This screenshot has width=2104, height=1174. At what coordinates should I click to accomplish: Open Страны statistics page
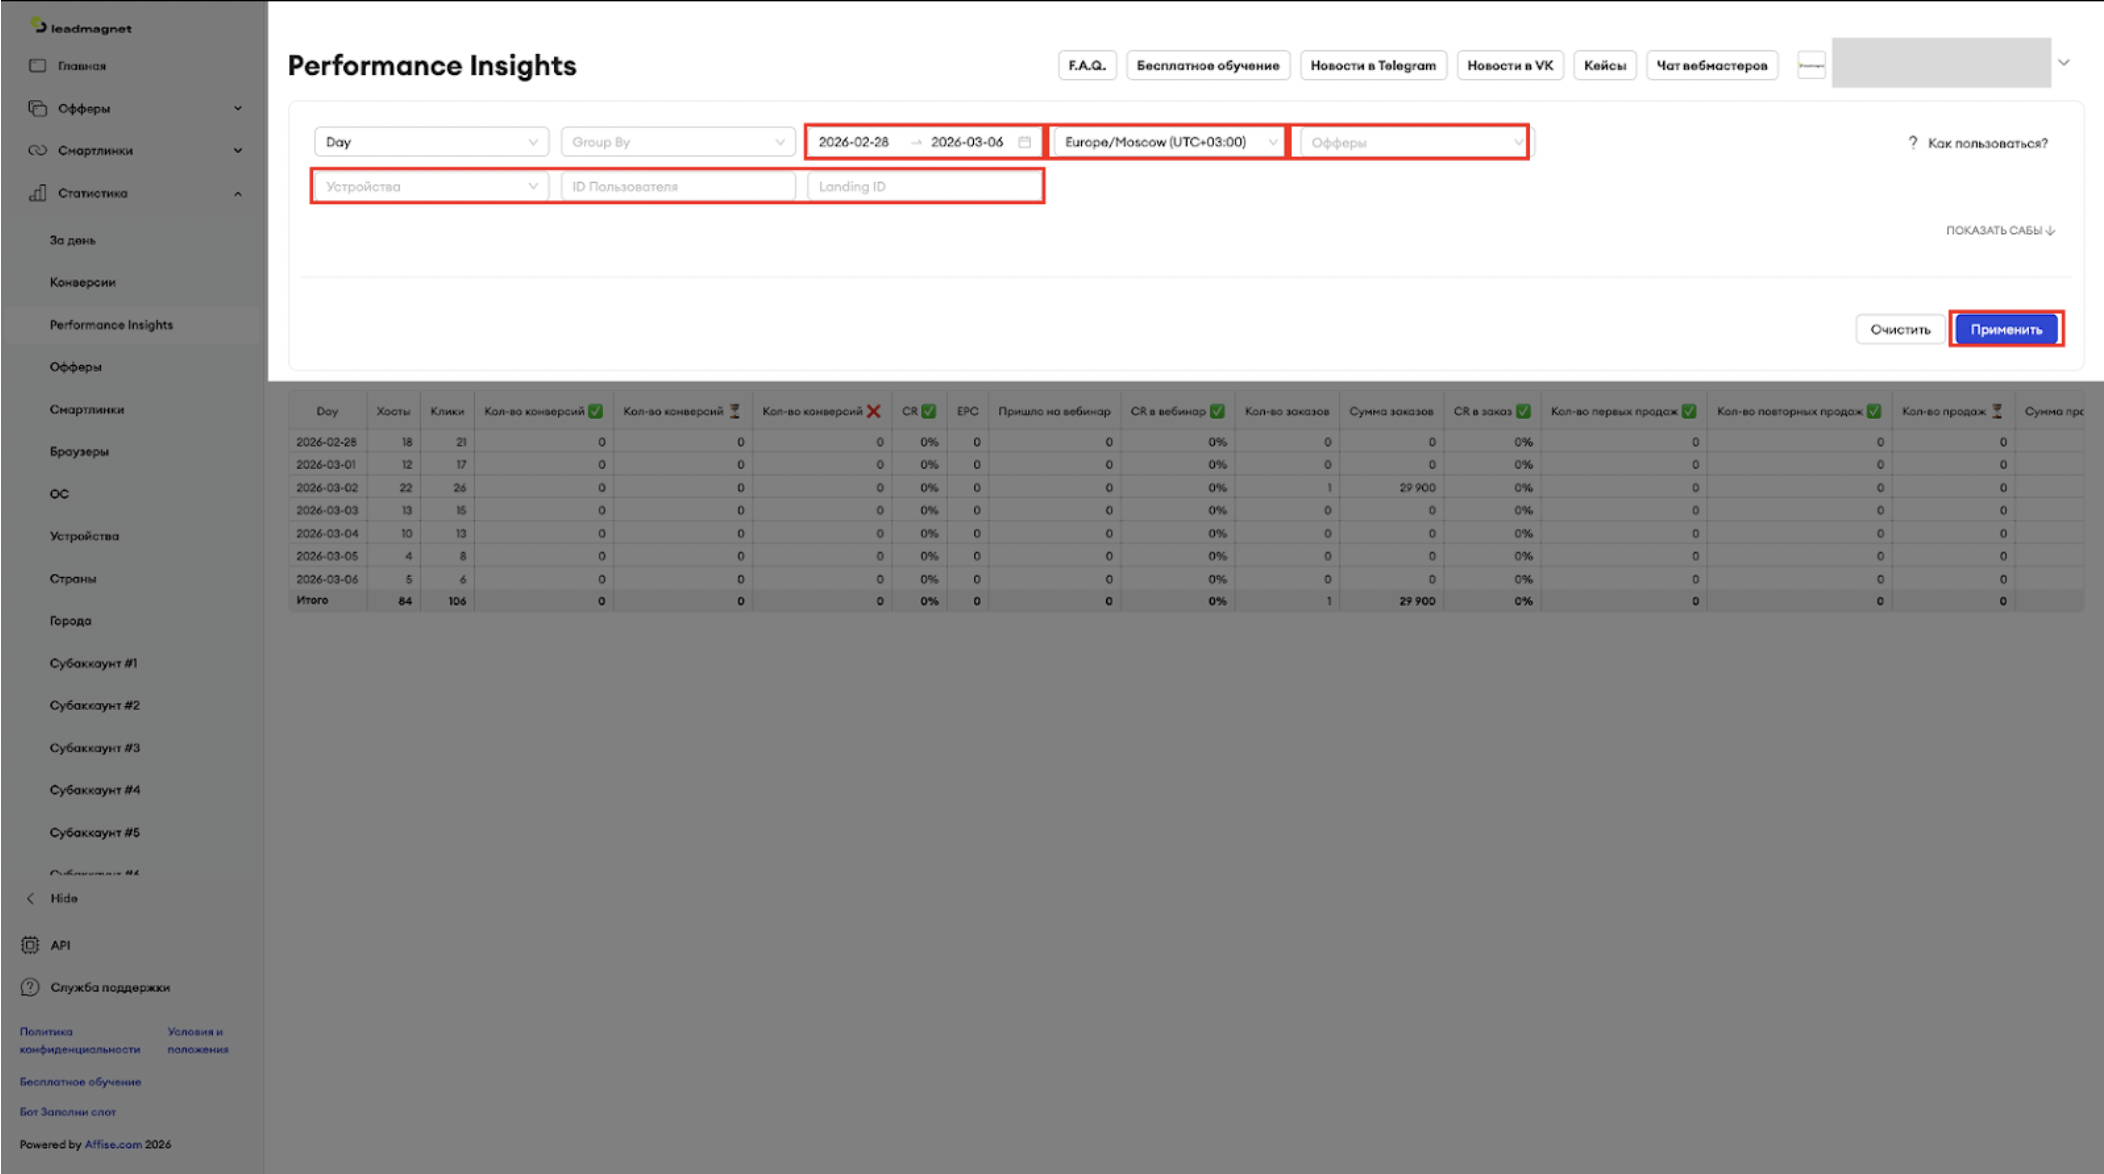[73, 578]
